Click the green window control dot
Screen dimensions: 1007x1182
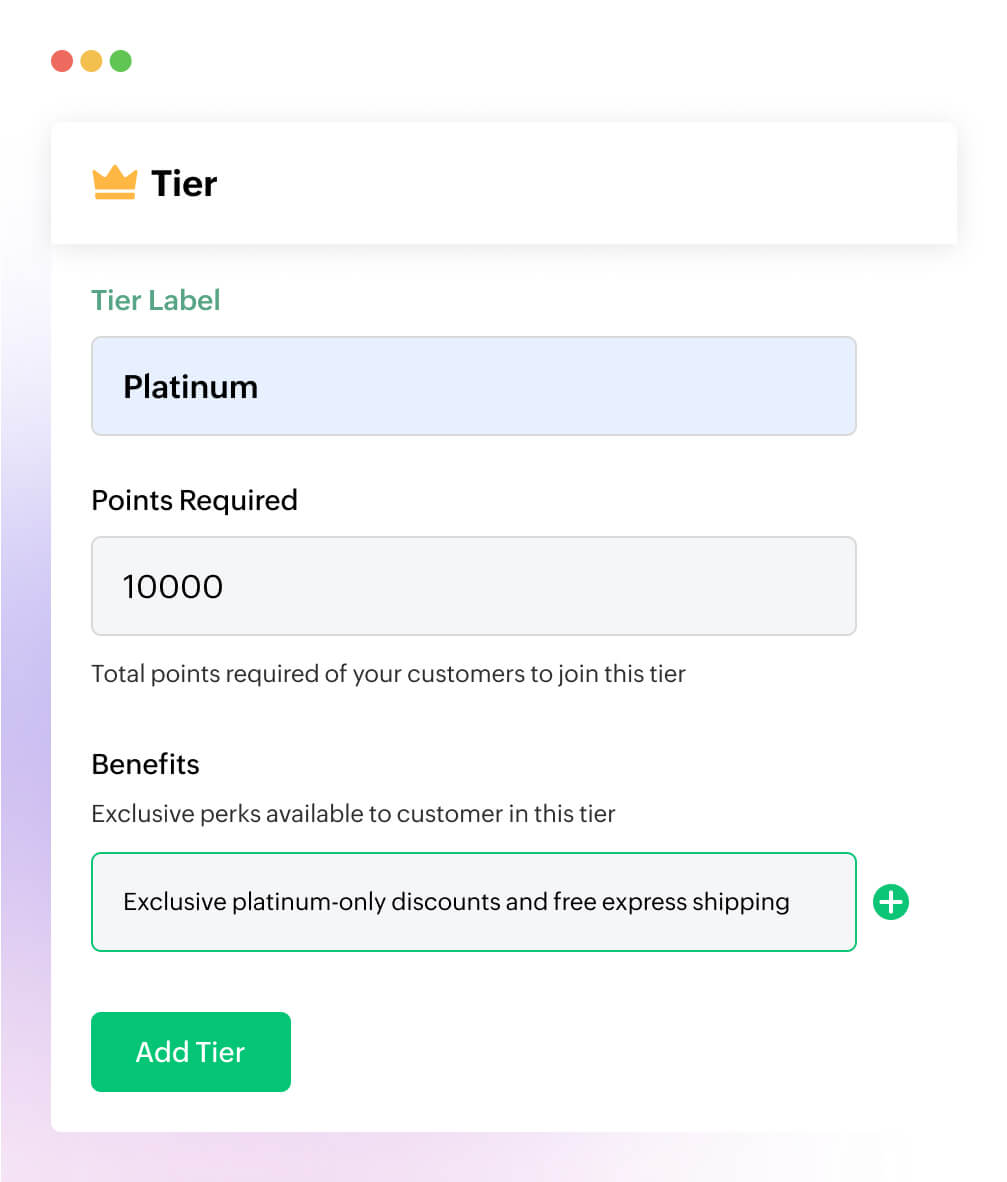(x=120, y=61)
